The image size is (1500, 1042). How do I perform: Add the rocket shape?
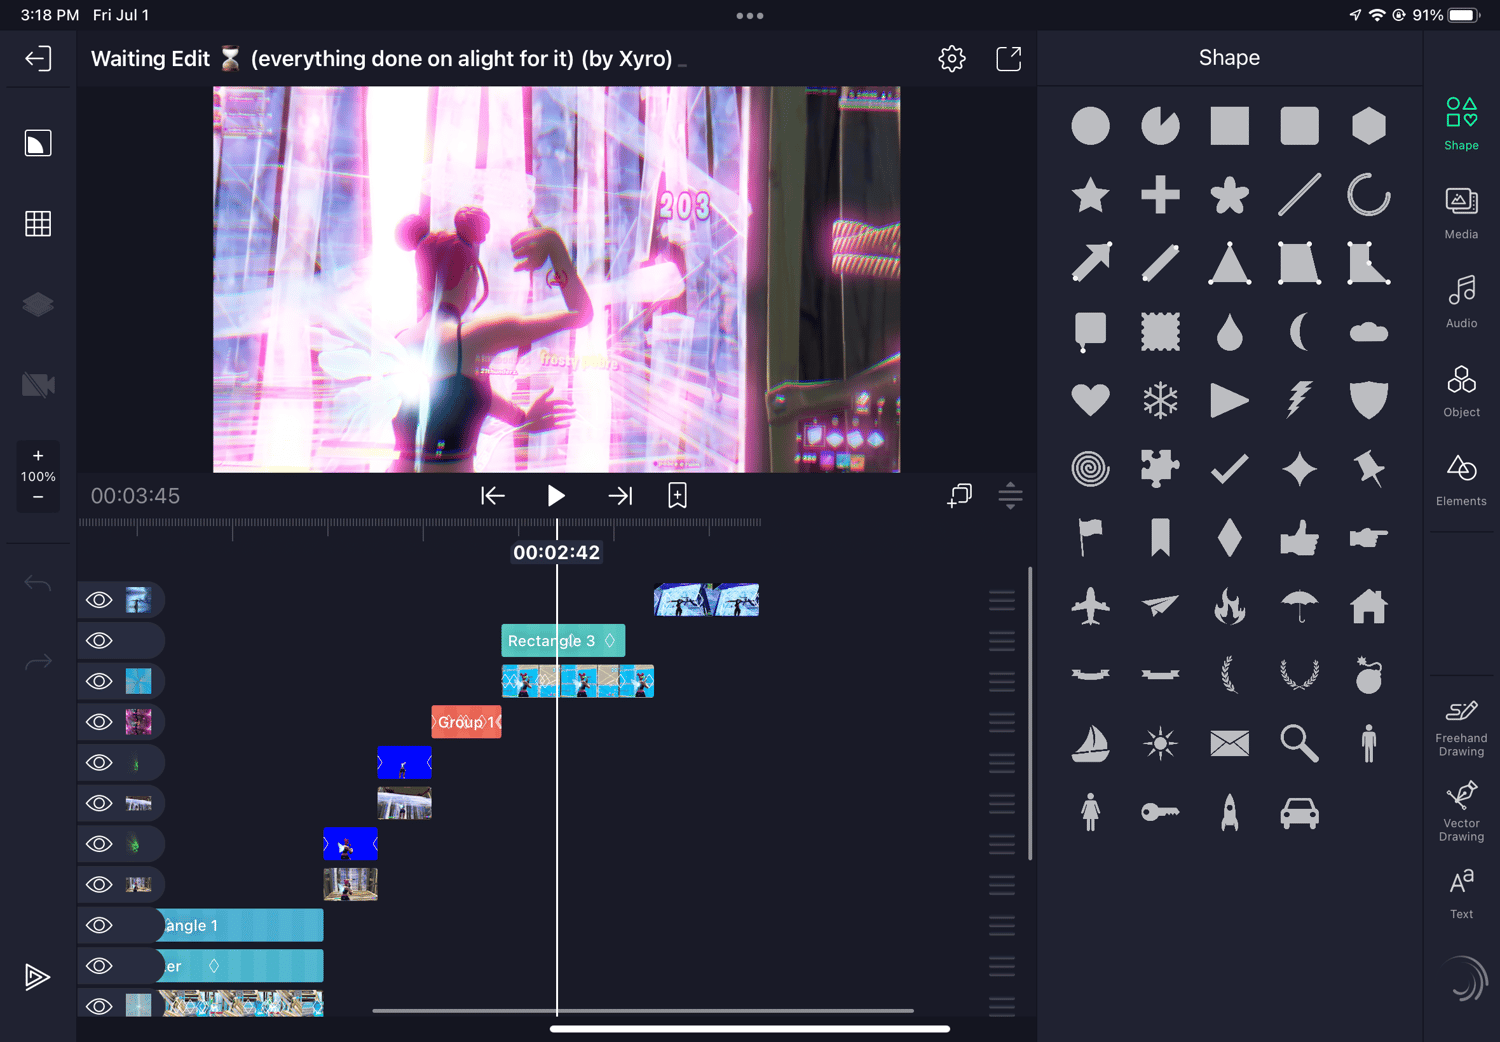pyautogui.click(x=1229, y=813)
